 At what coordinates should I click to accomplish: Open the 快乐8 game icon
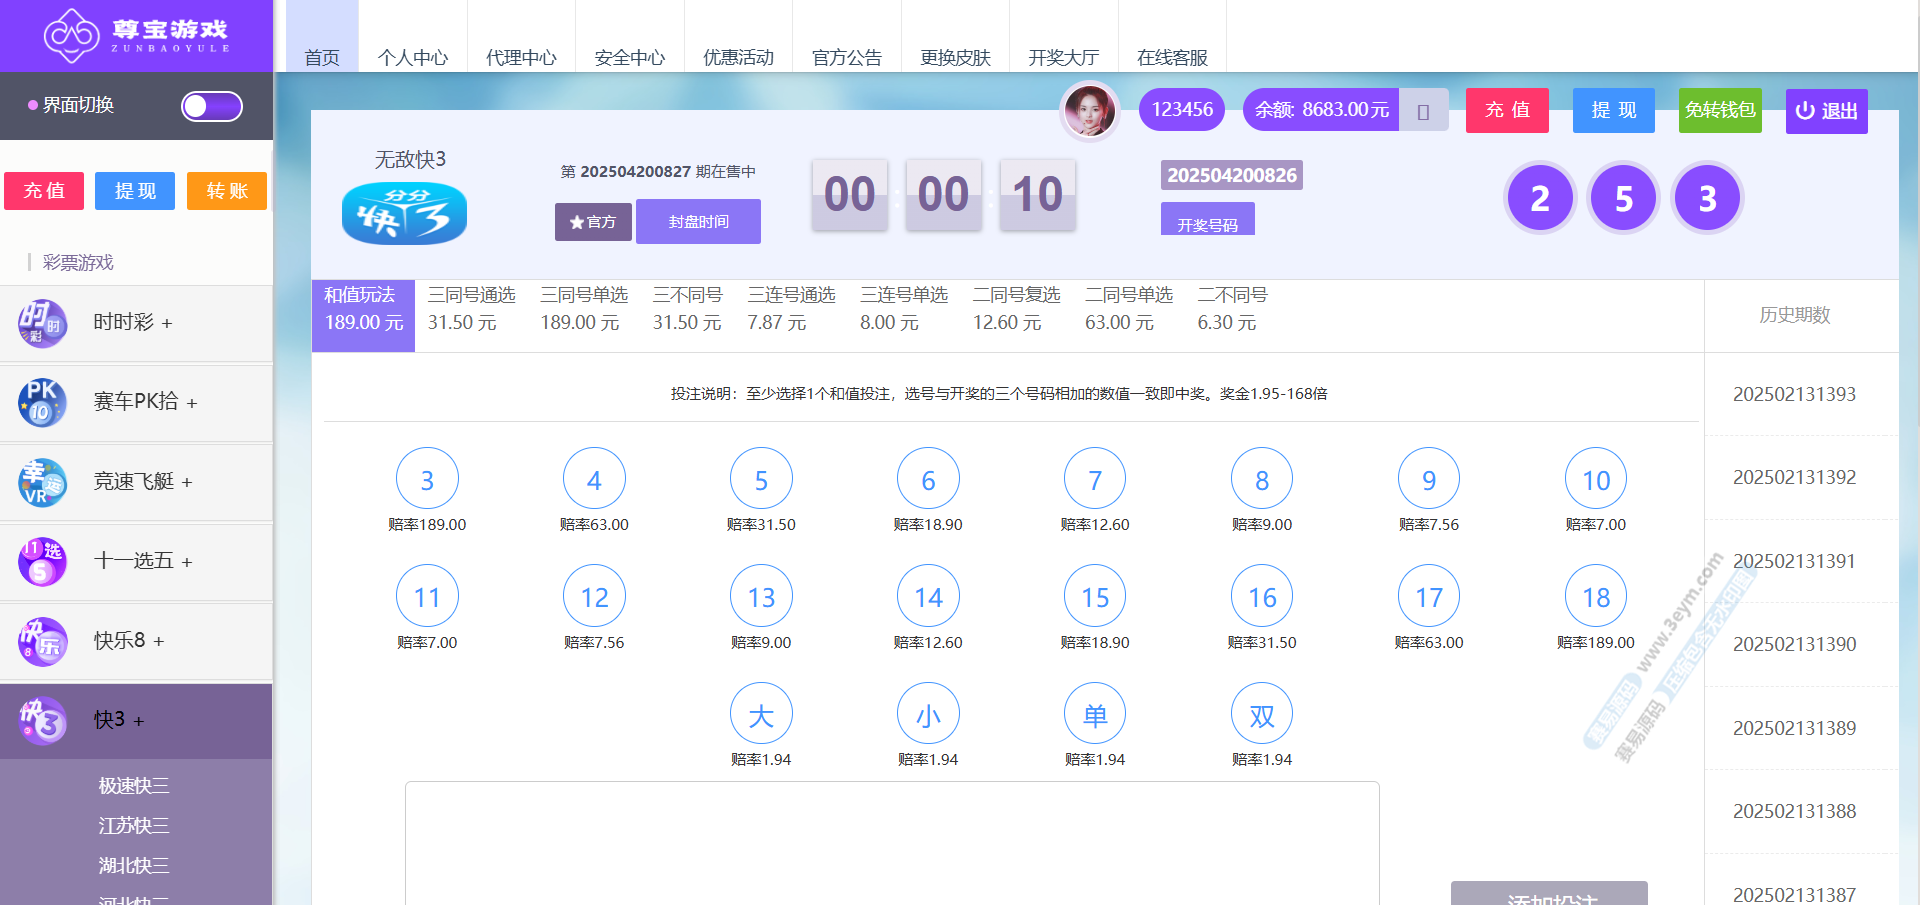click(x=42, y=641)
